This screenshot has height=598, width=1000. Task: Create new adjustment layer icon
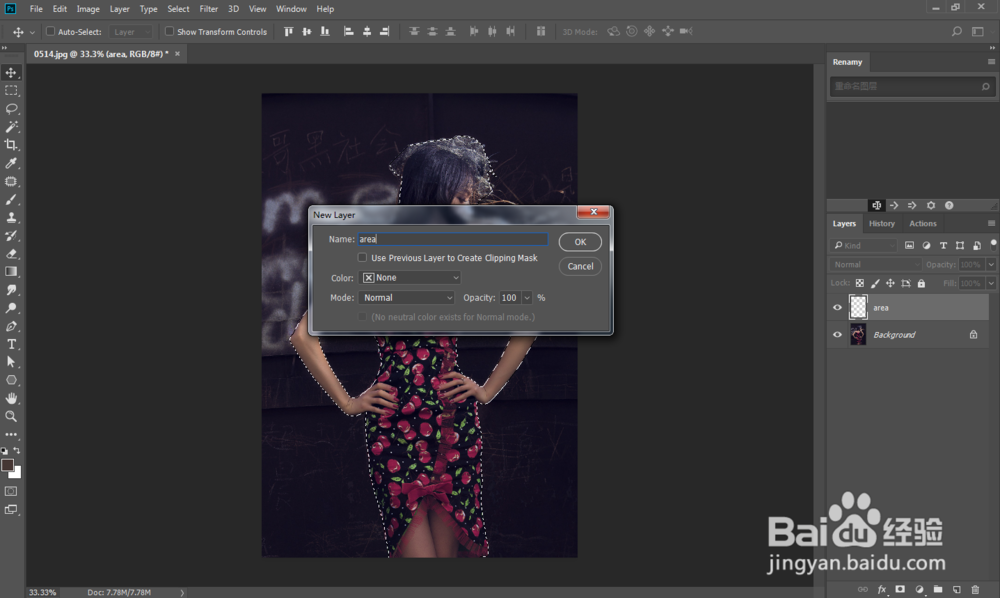(919, 589)
